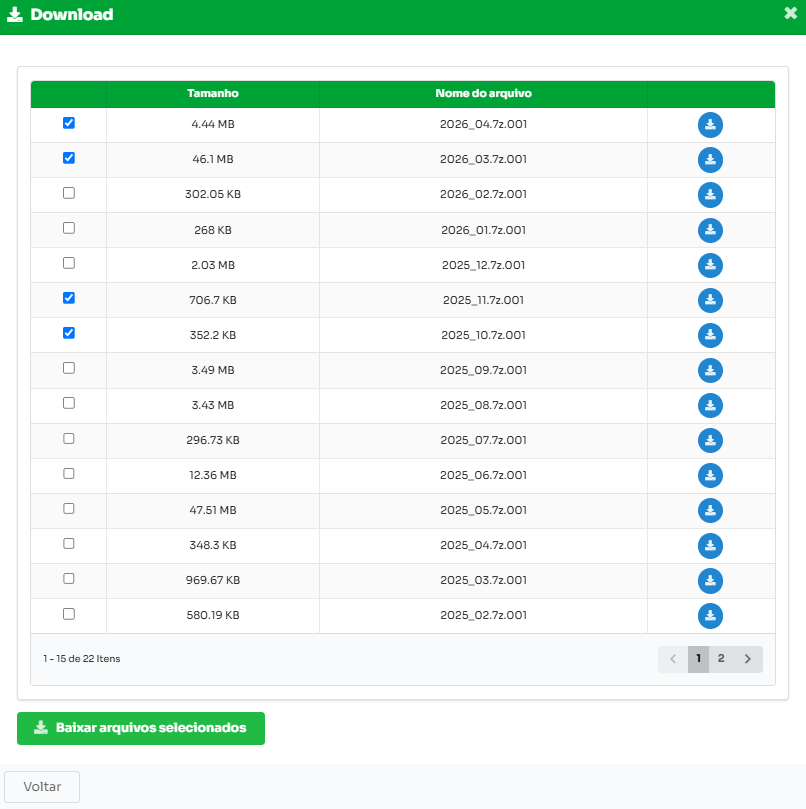Check the 2026_01.7z.001 checkbox
The width and height of the screenshot is (806, 809).
coord(69,228)
